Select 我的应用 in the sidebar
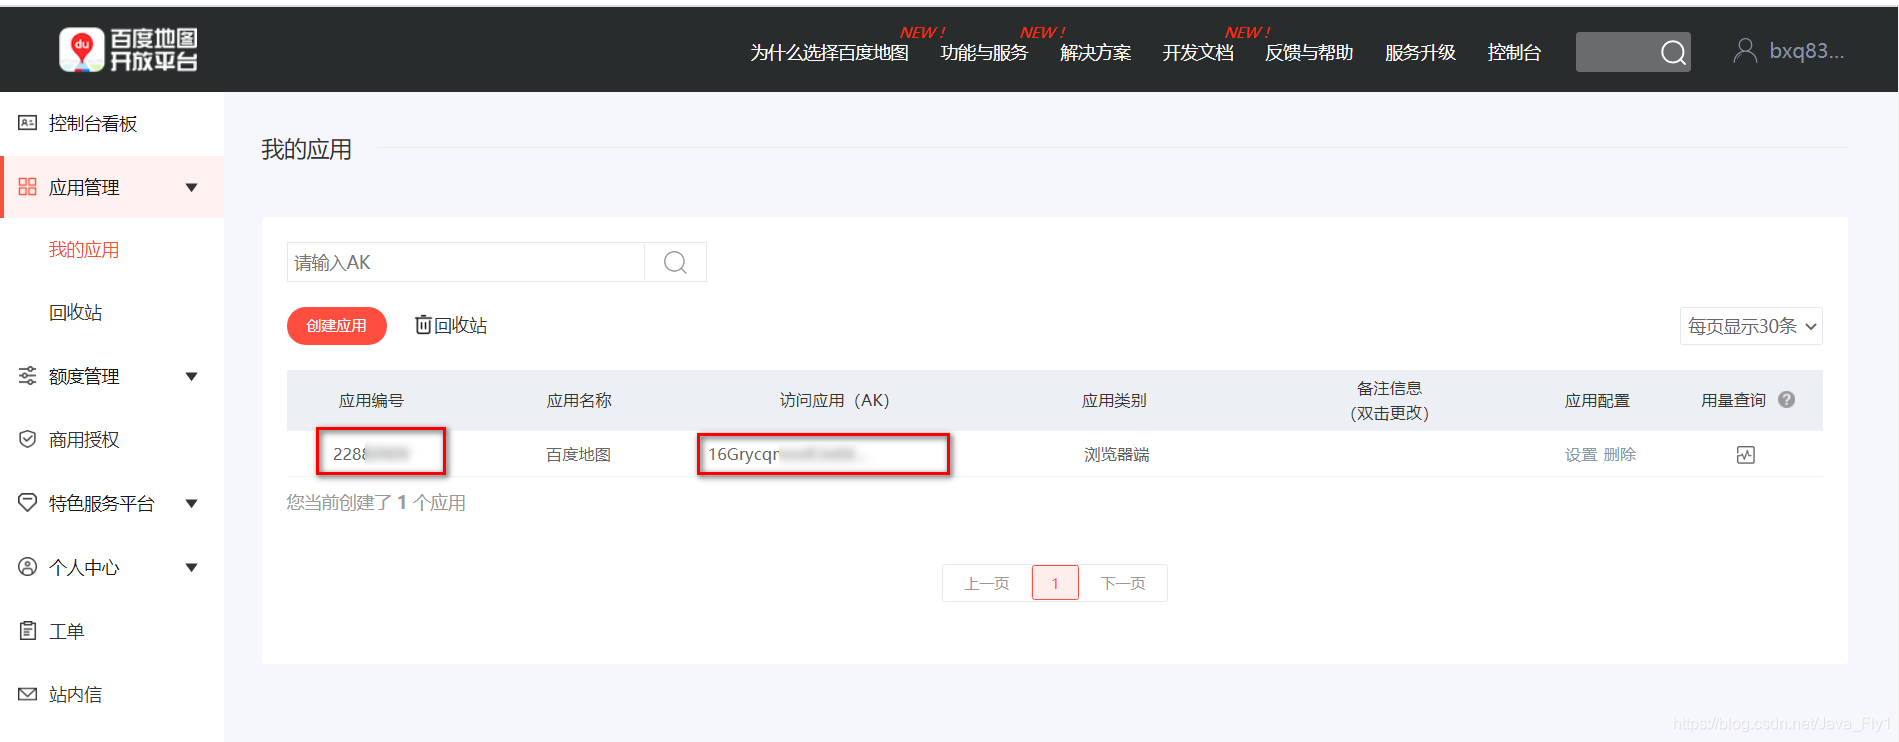The height and width of the screenshot is (742, 1899). 84,250
